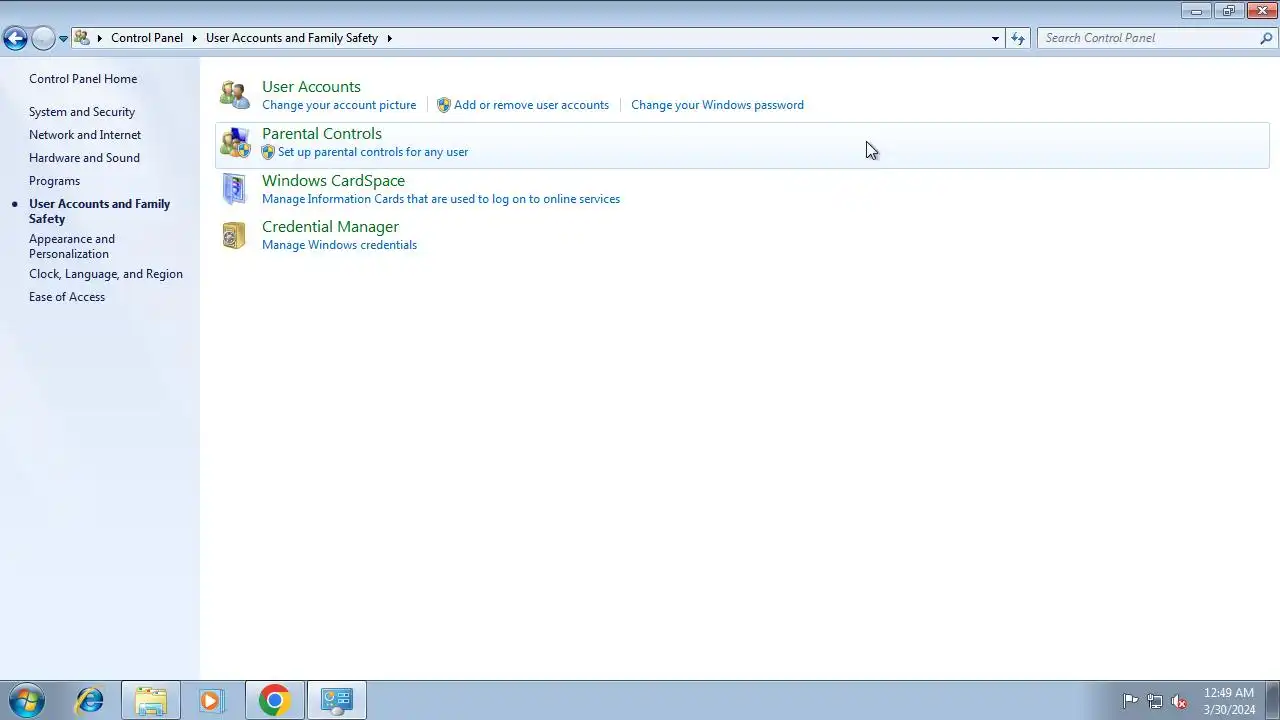Open the Windows CardSpace icon
The width and height of the screenshot is (1280, 720).
pos(234,189)
